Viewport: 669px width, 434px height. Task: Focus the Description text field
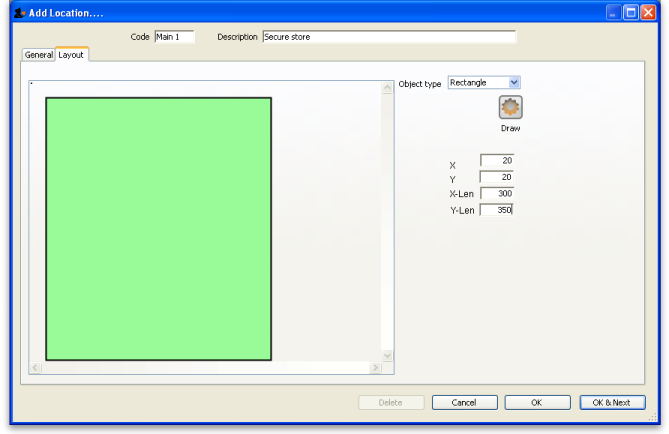(x=388, y=37)
